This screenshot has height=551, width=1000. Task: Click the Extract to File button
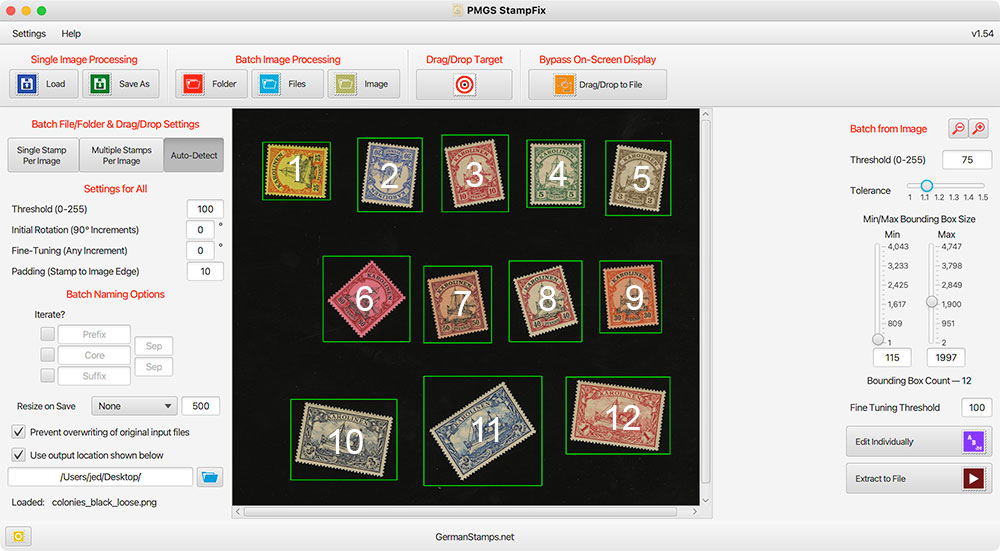click(919, 478)
